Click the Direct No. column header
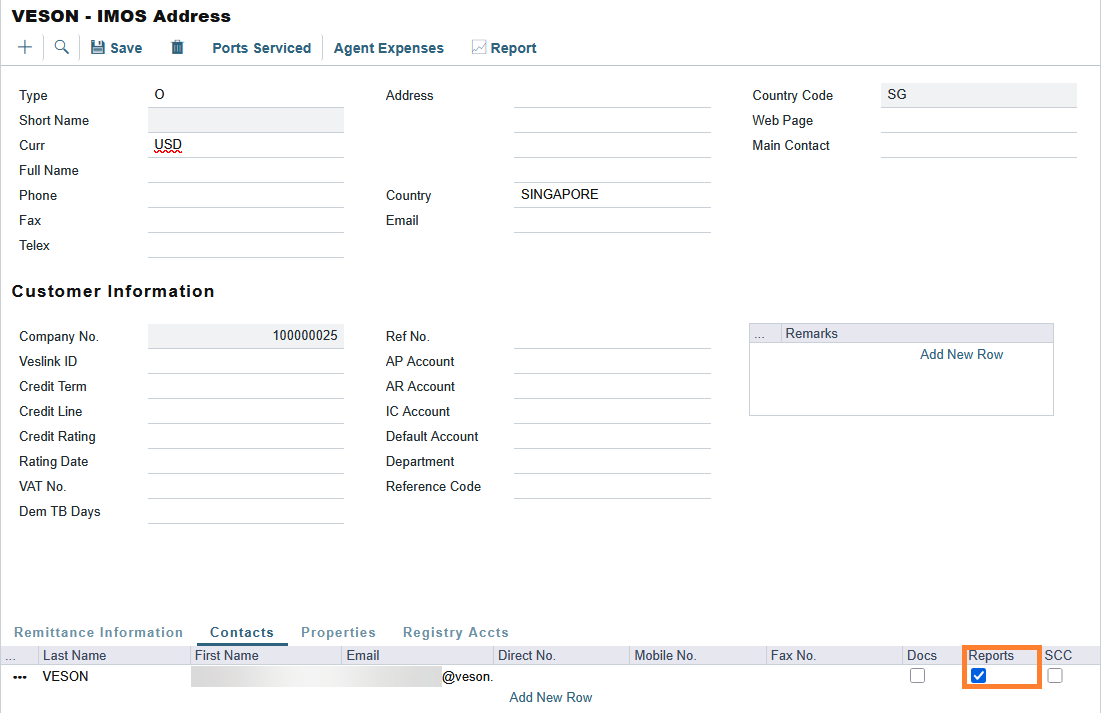 [x=562, y=655]
